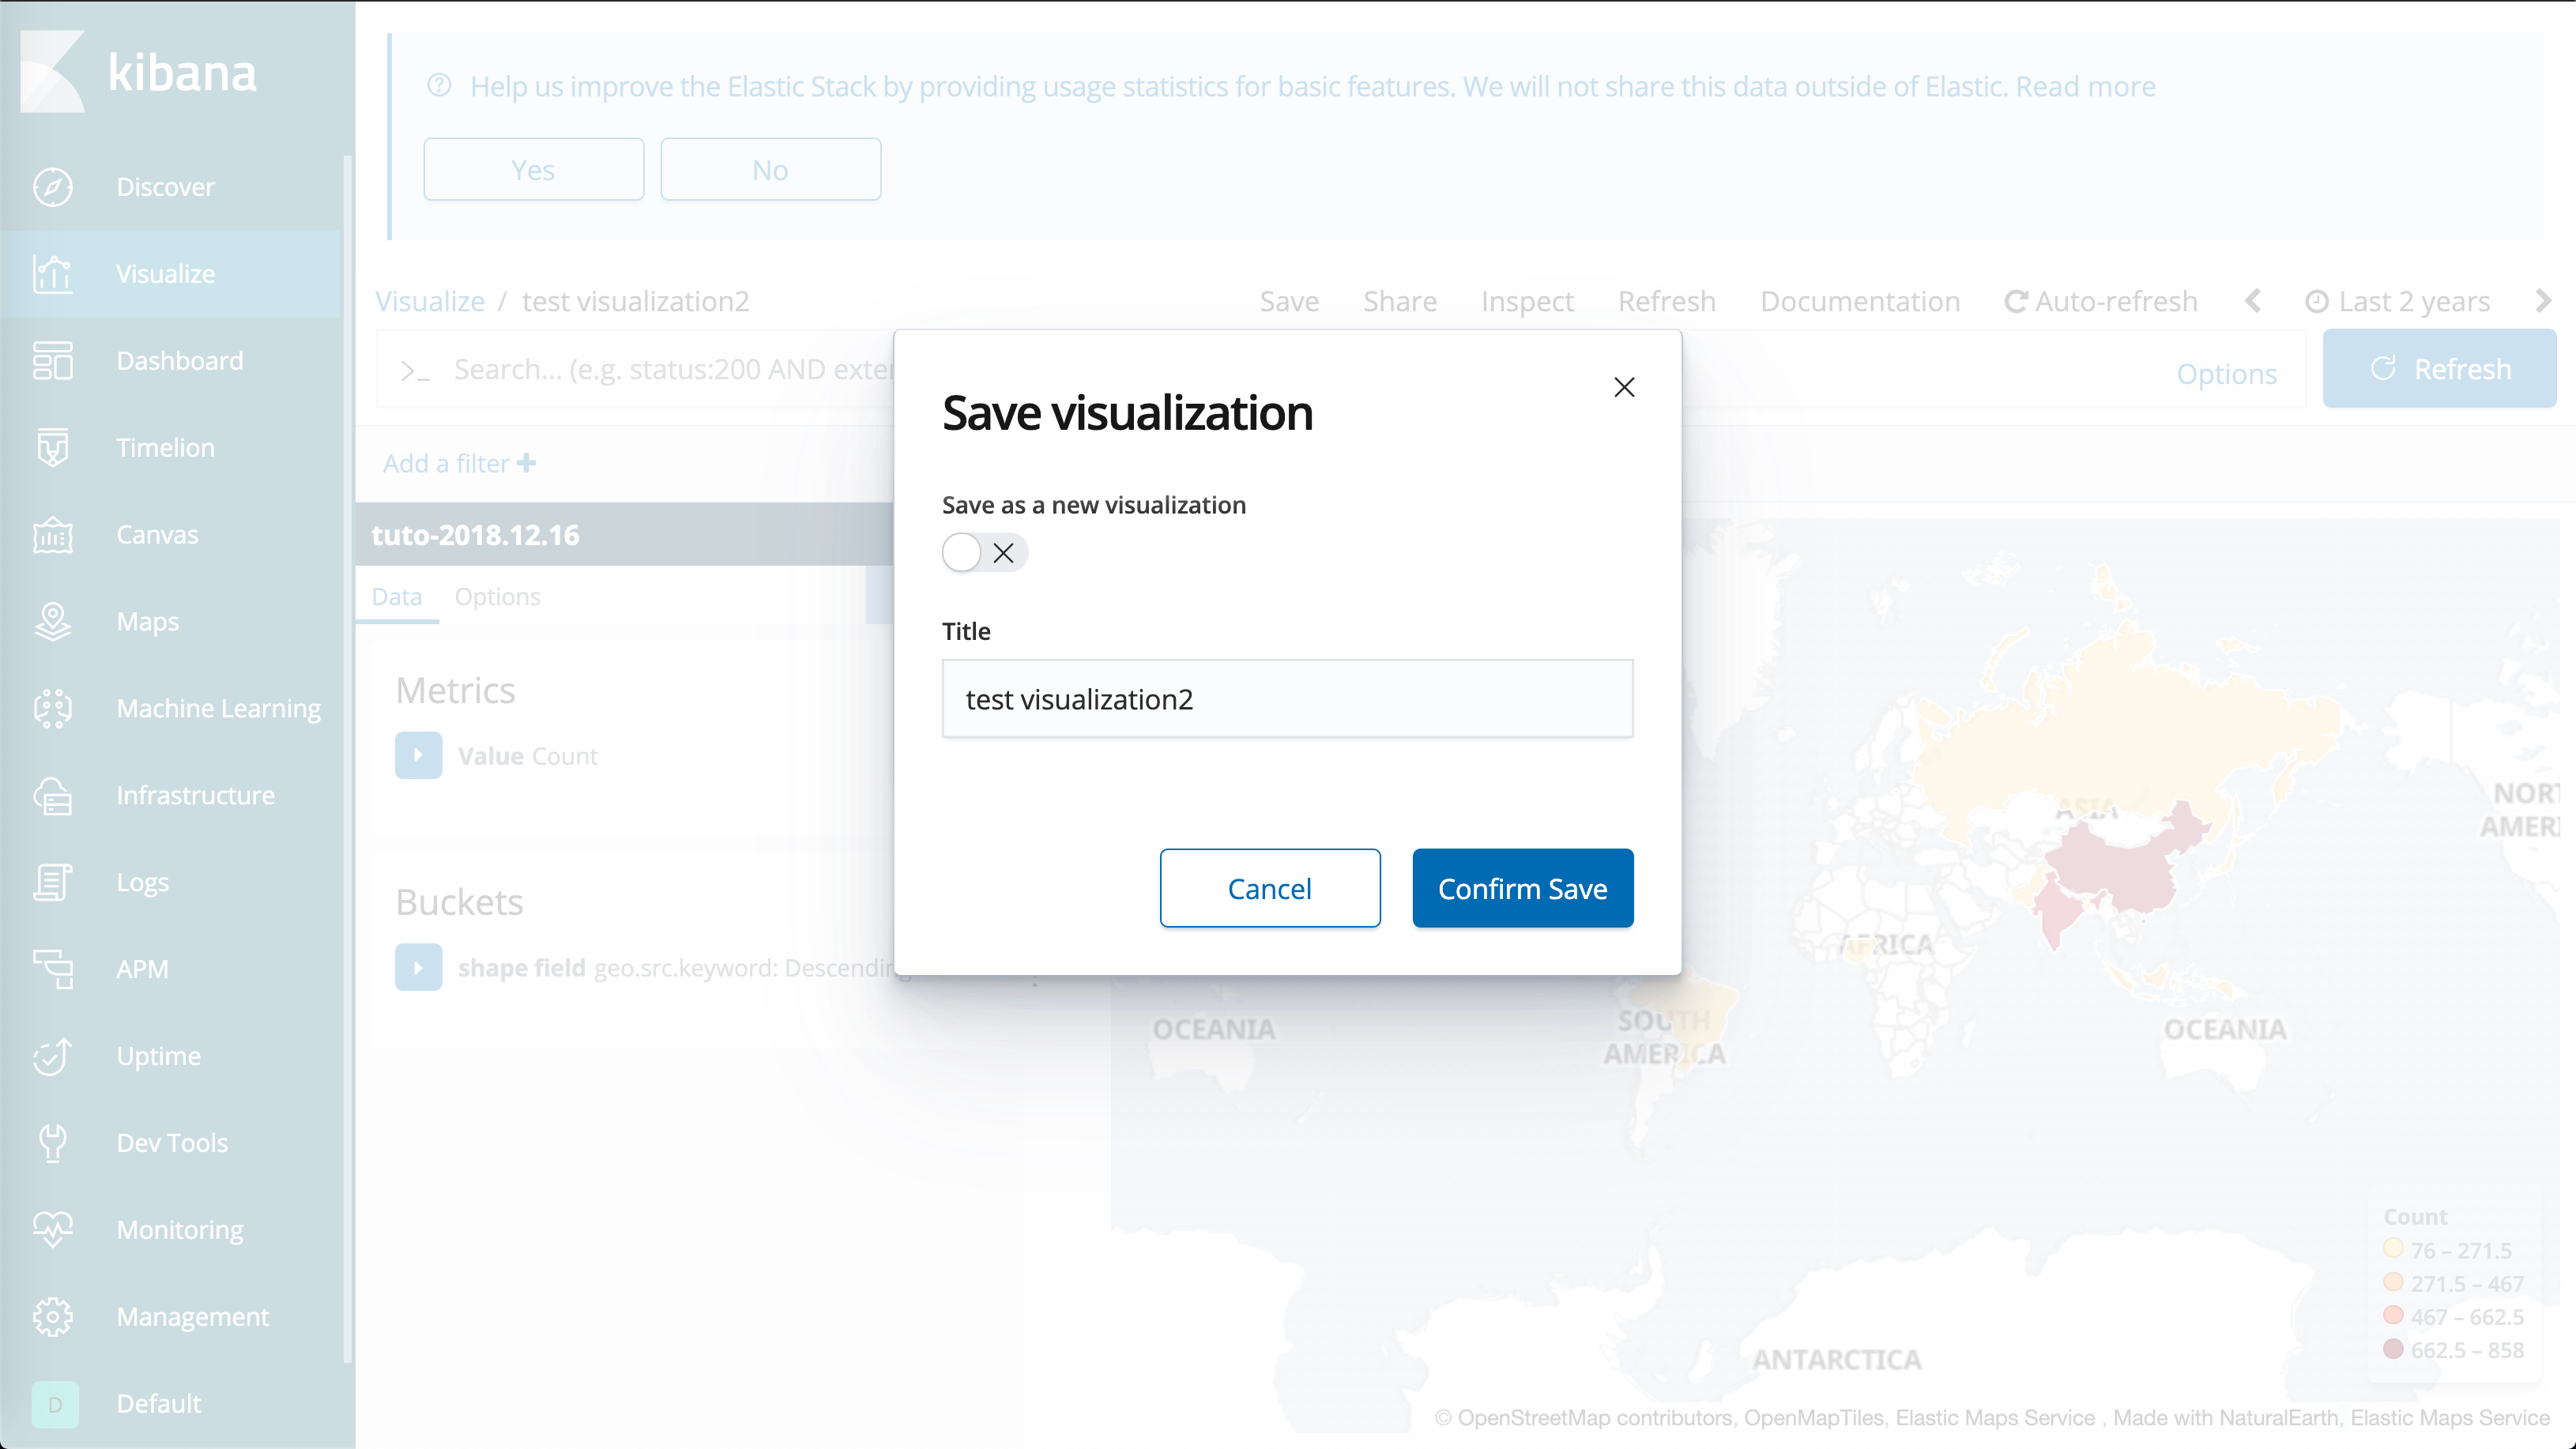
Task: Toggle Save as a new visualization switch
Action: [x=984, y=553]
